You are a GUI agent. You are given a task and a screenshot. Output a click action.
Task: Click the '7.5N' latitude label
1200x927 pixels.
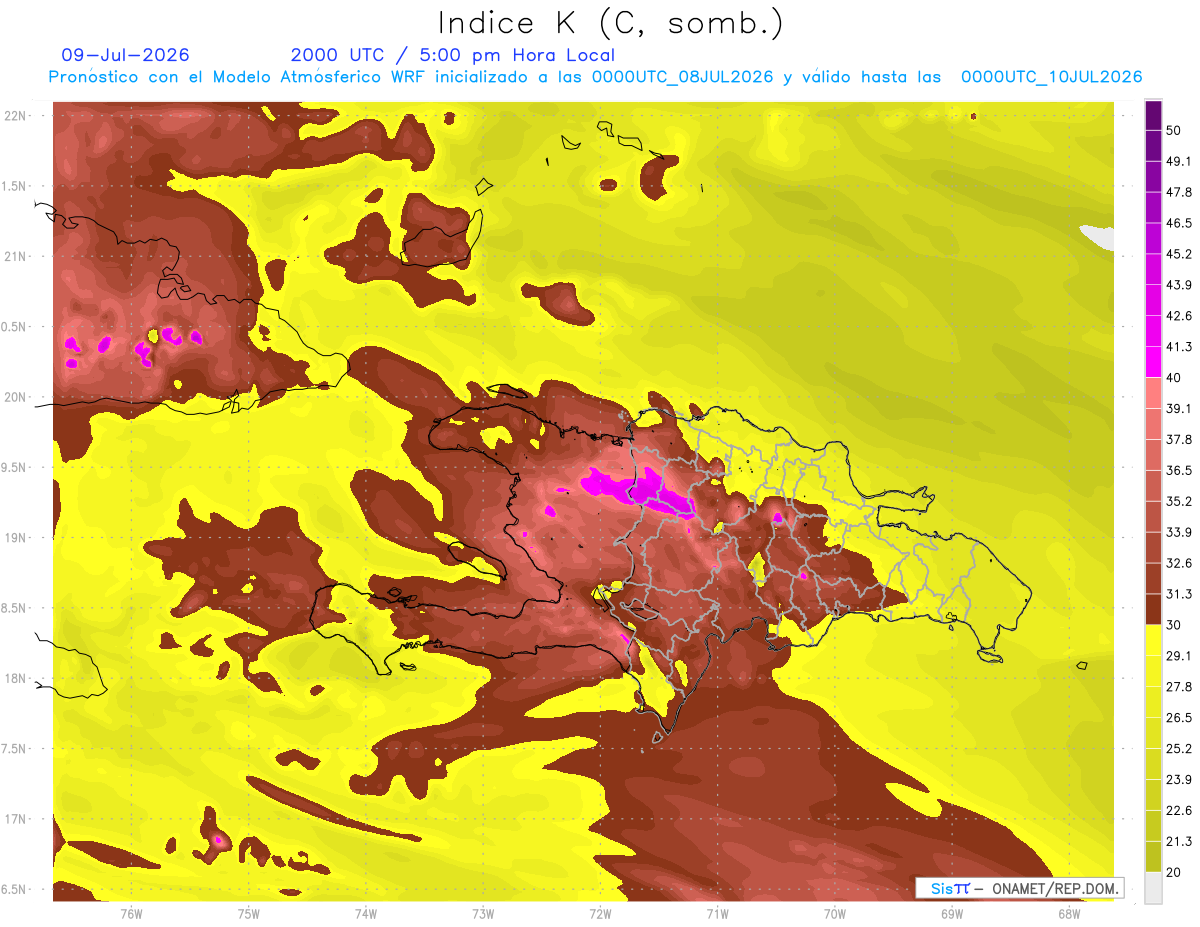coord(15,749)
